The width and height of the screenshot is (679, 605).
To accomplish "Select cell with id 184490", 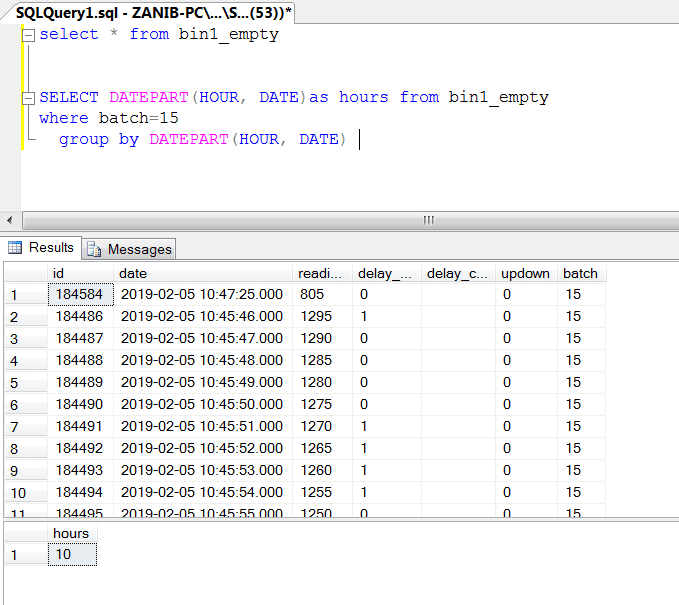I will [81, 405].
